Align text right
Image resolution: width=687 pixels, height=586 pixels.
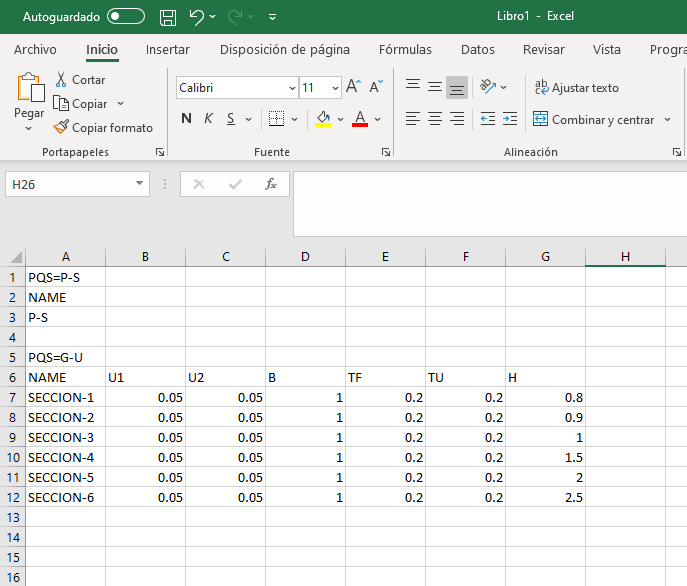(x=457, y=119)
